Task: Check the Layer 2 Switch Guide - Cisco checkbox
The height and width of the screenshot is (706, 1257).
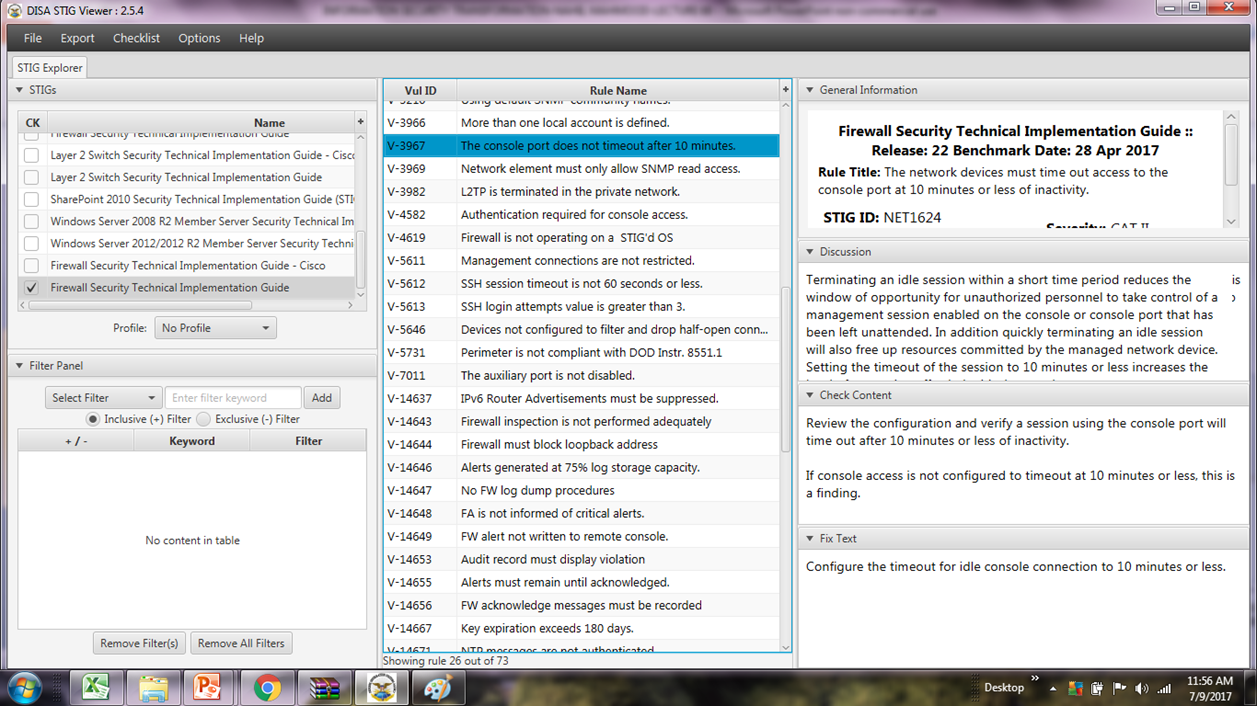Action: click(x=32, y=155)
